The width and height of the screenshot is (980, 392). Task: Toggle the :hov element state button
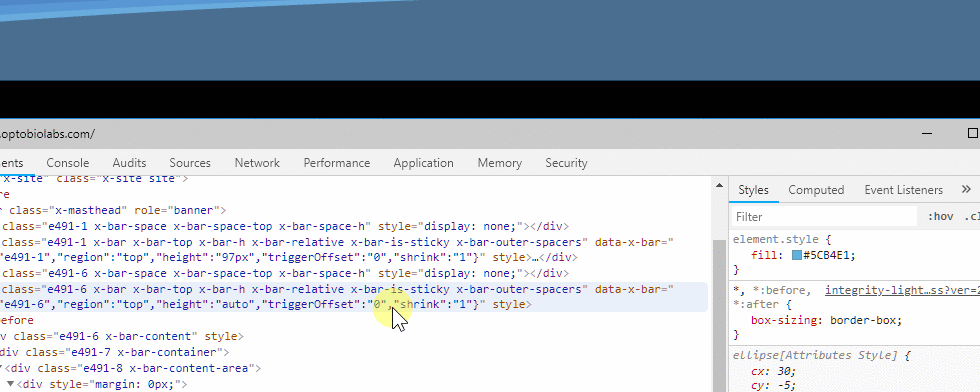click(940, 217)
